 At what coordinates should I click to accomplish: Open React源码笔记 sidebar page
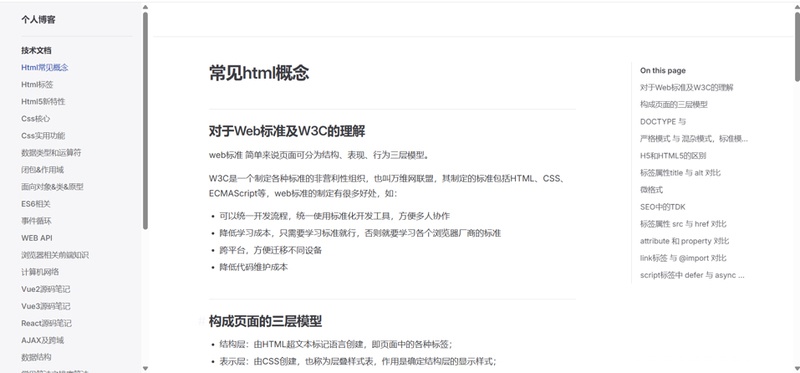pyautogui.click(x=46, y=324)
